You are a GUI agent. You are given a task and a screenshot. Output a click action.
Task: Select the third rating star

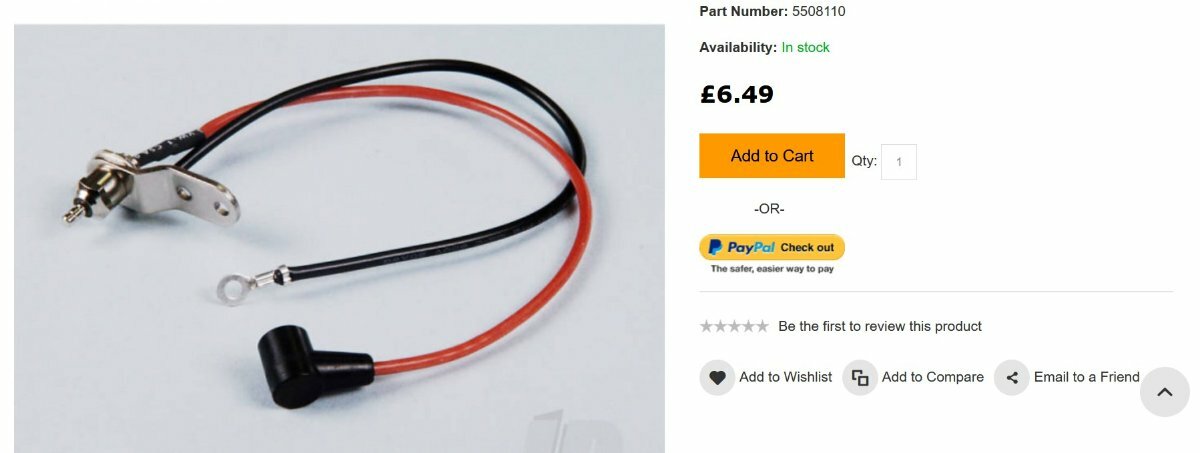coord(734,326)
